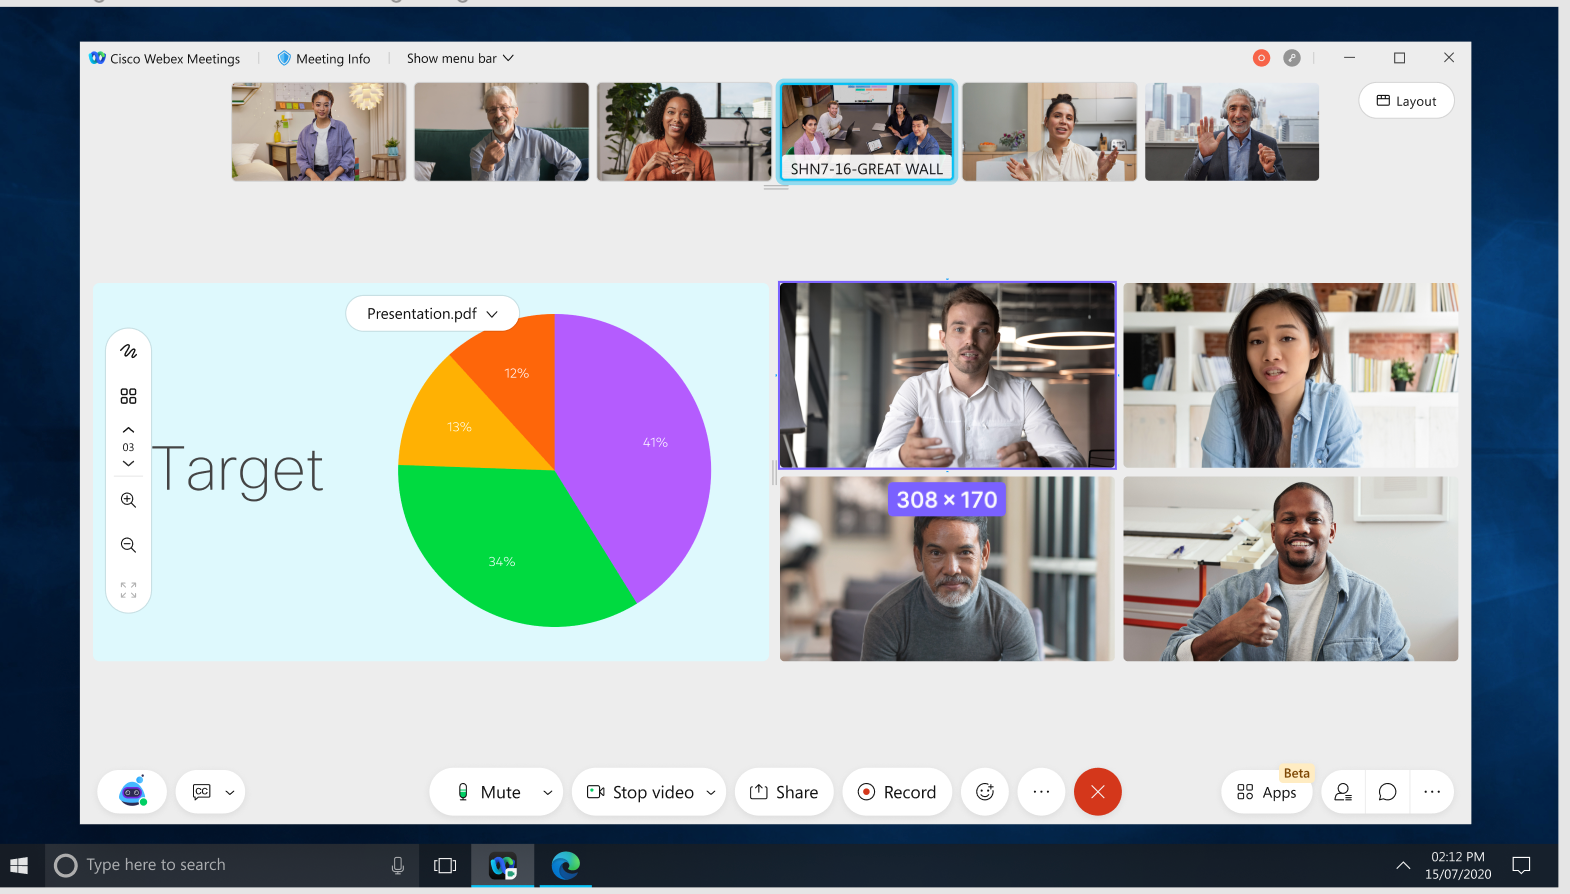This screenshot has width=1570, height=894.
Task: Click the red recording indicator in title bar
Action: pyautogui.click(x=1262, y=58)
